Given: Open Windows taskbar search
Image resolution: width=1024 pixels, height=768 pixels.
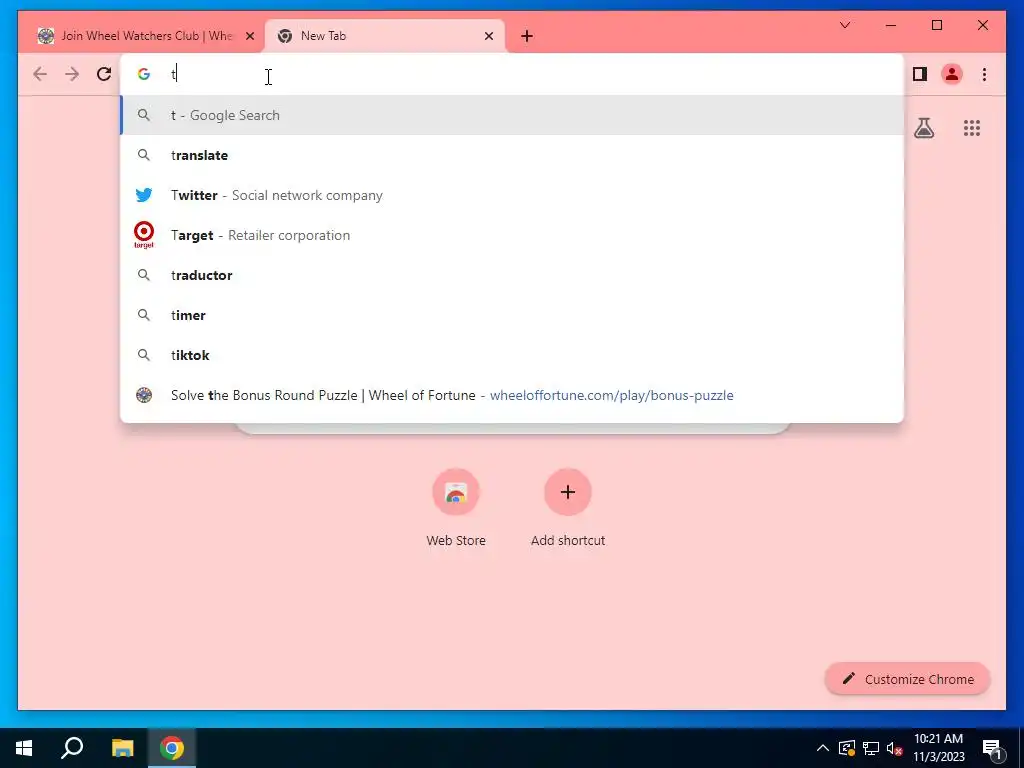Looking at the screenshot, I should pos(72,748).
